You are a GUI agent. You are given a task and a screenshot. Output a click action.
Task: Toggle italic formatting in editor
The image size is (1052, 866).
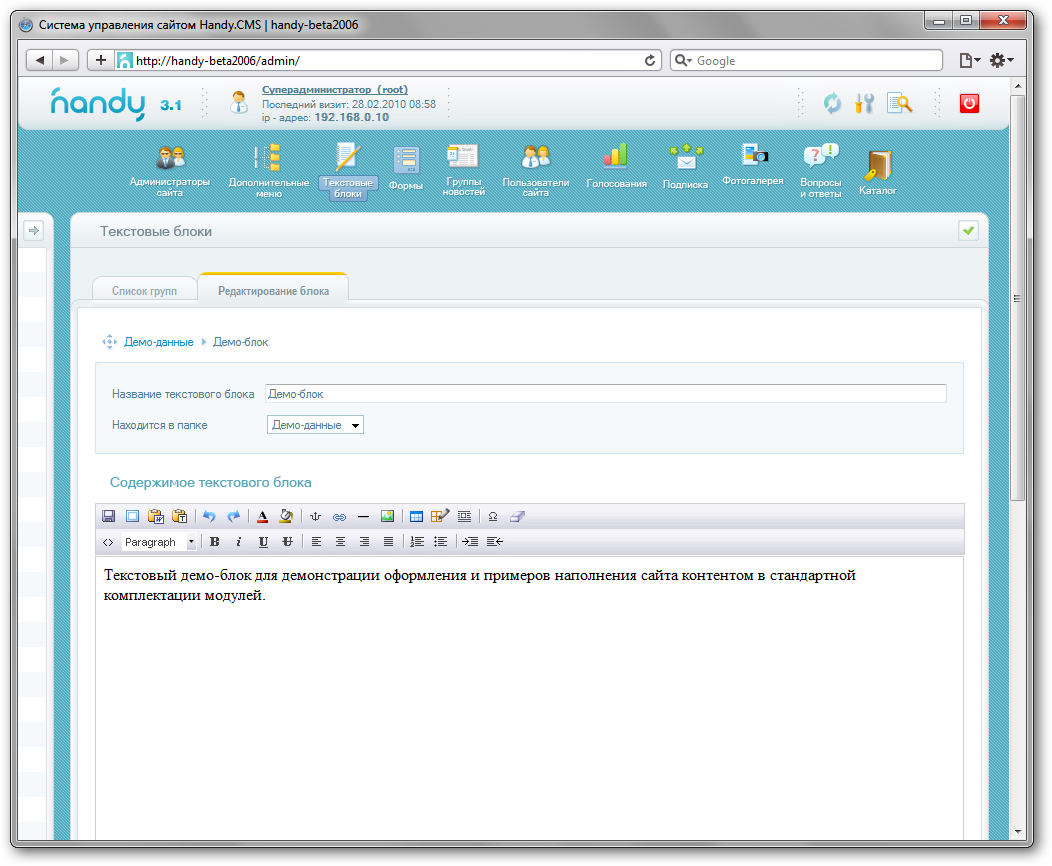coord(238,542)
